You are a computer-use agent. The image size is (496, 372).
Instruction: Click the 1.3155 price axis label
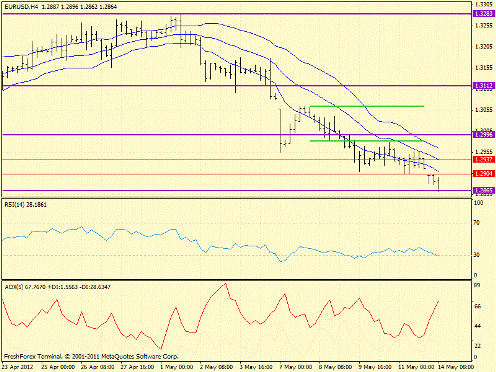[484, 68]
